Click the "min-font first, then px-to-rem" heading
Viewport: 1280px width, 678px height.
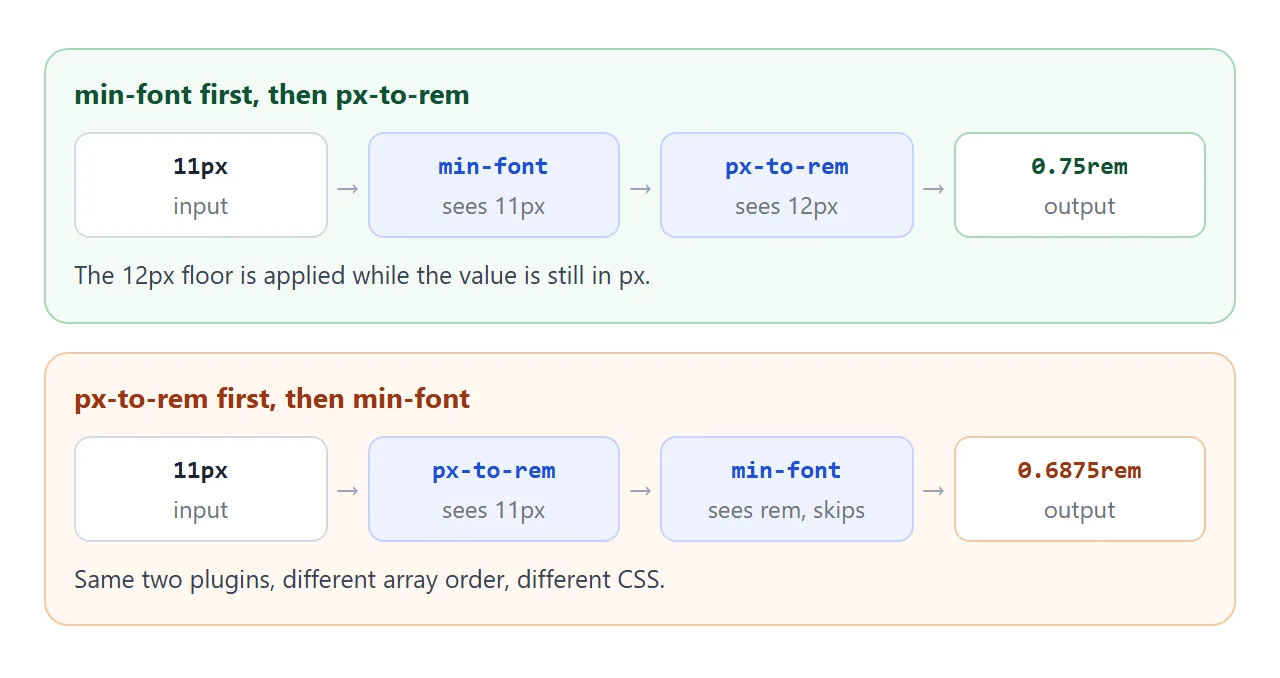coord(272,95)
